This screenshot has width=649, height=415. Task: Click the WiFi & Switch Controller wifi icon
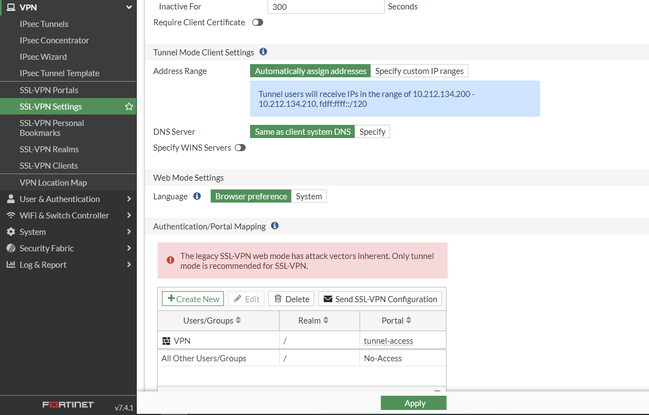pos(11,216)
